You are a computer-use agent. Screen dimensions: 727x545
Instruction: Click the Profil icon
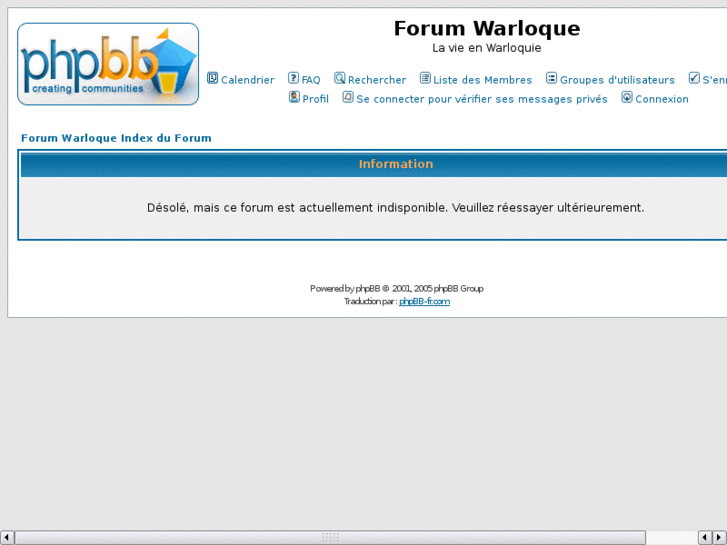(x=294, y=97)
